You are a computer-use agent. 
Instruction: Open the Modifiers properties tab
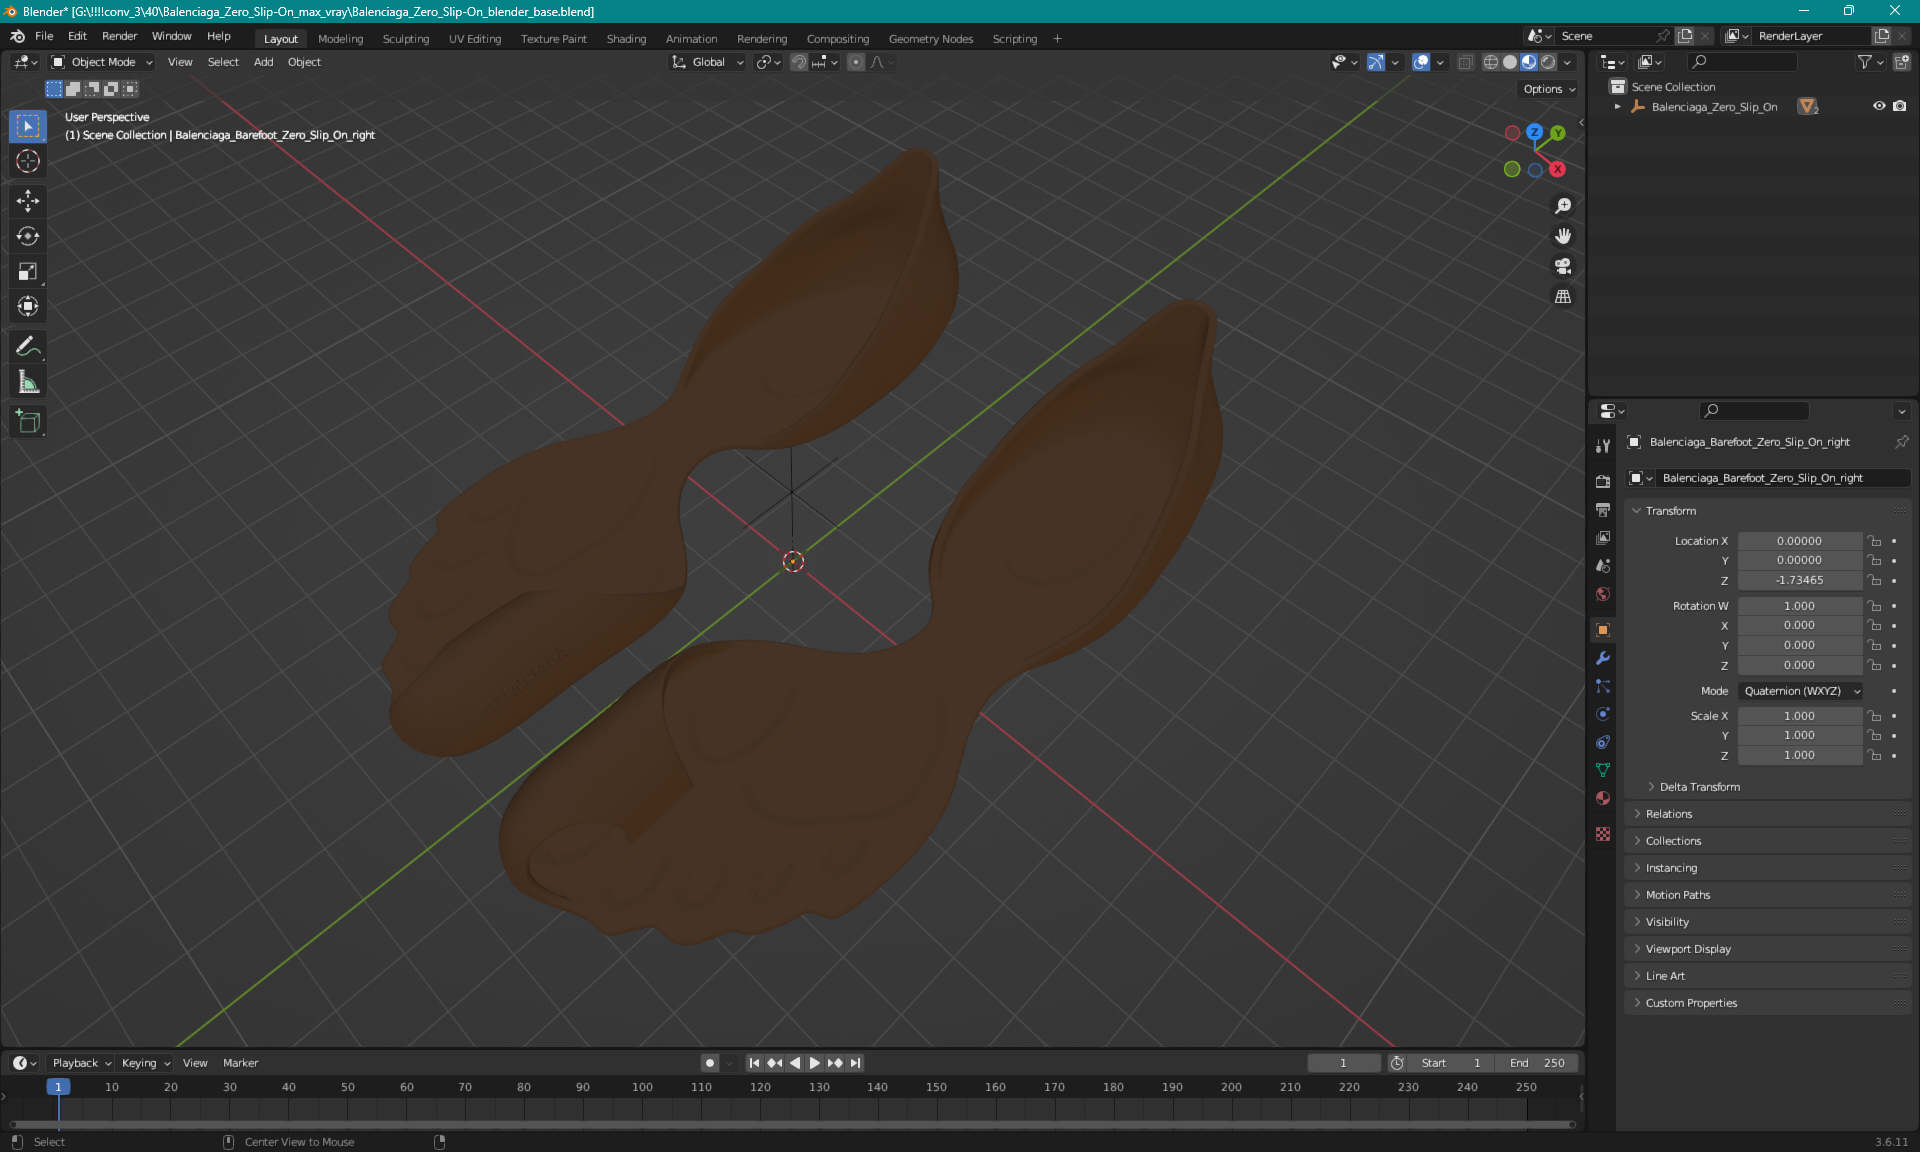coord(1603,658)
